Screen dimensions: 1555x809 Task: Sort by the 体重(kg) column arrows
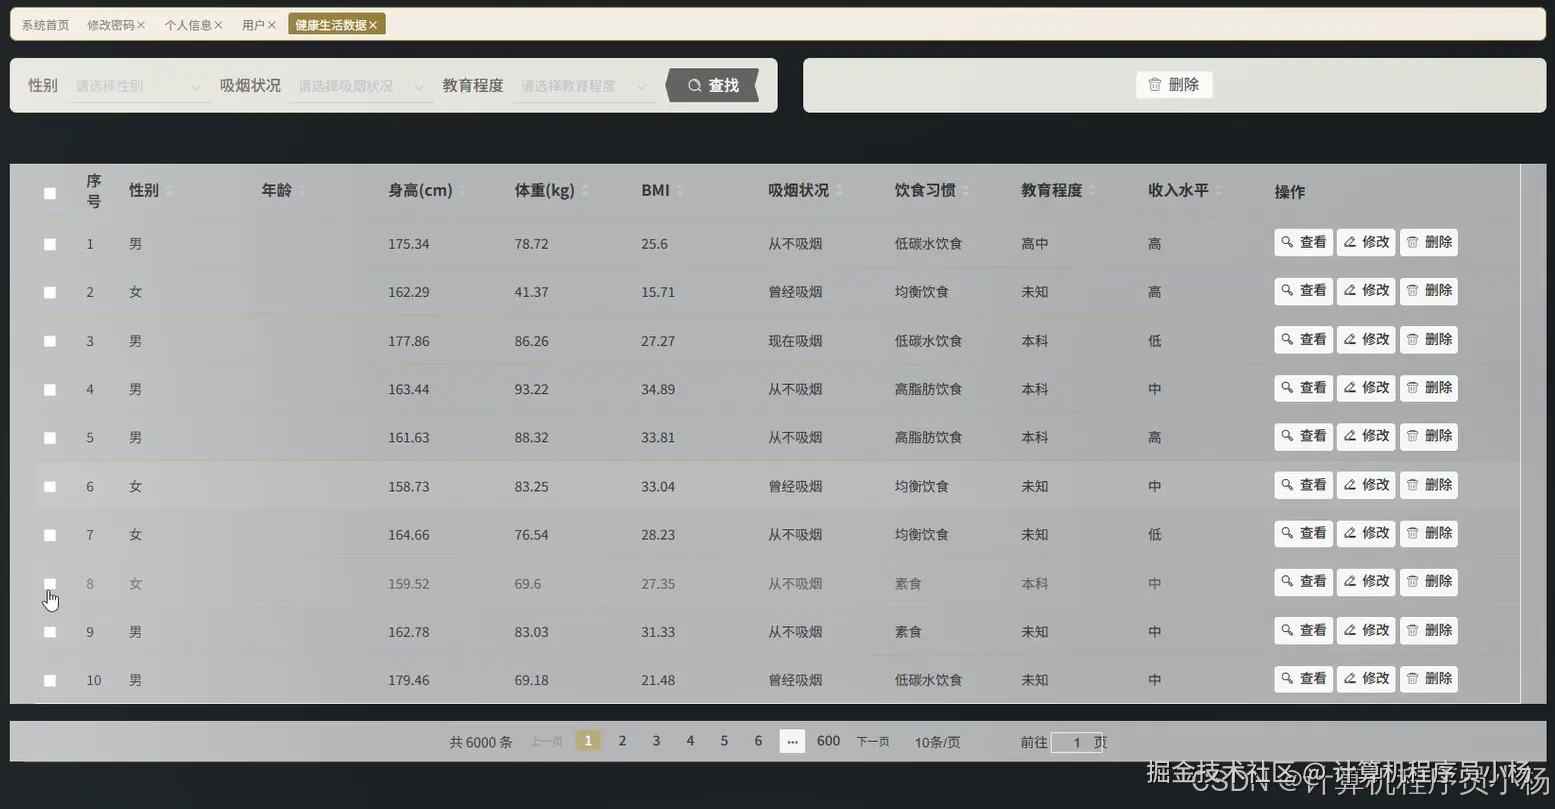coord(584,191)
